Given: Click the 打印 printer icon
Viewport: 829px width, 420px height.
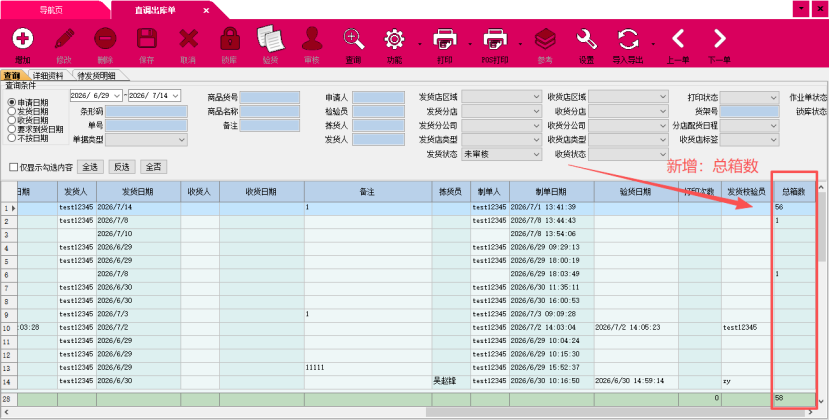Looking at the screenshot, I should (445, 39).
